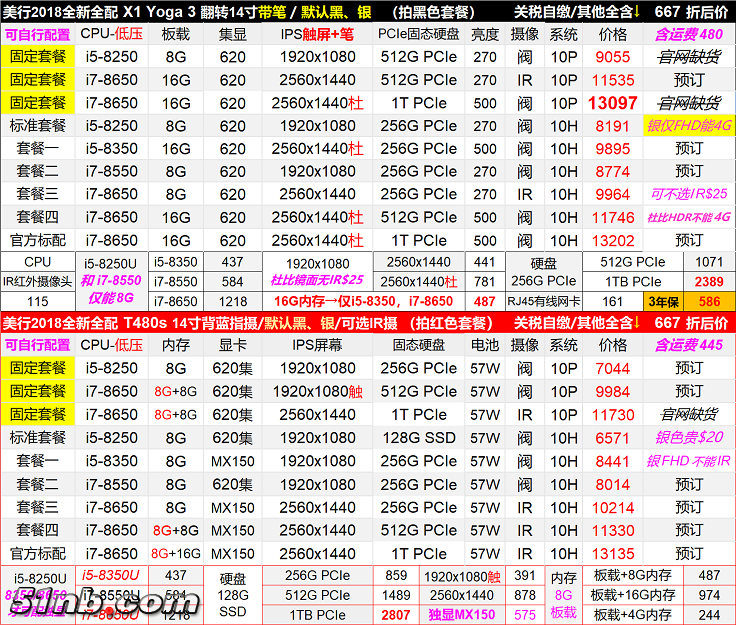736x625 pixels.
Task: Click the price 11330
Action: click(x=613, y=530)
